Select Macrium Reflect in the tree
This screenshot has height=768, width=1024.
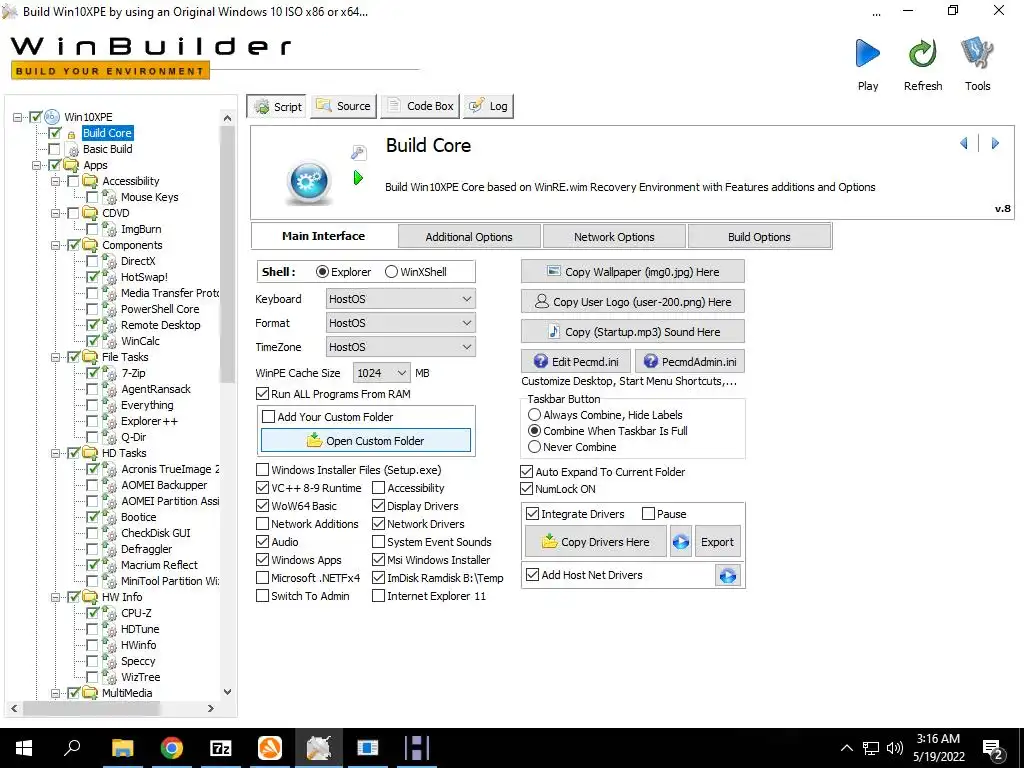tap(159, 565)
